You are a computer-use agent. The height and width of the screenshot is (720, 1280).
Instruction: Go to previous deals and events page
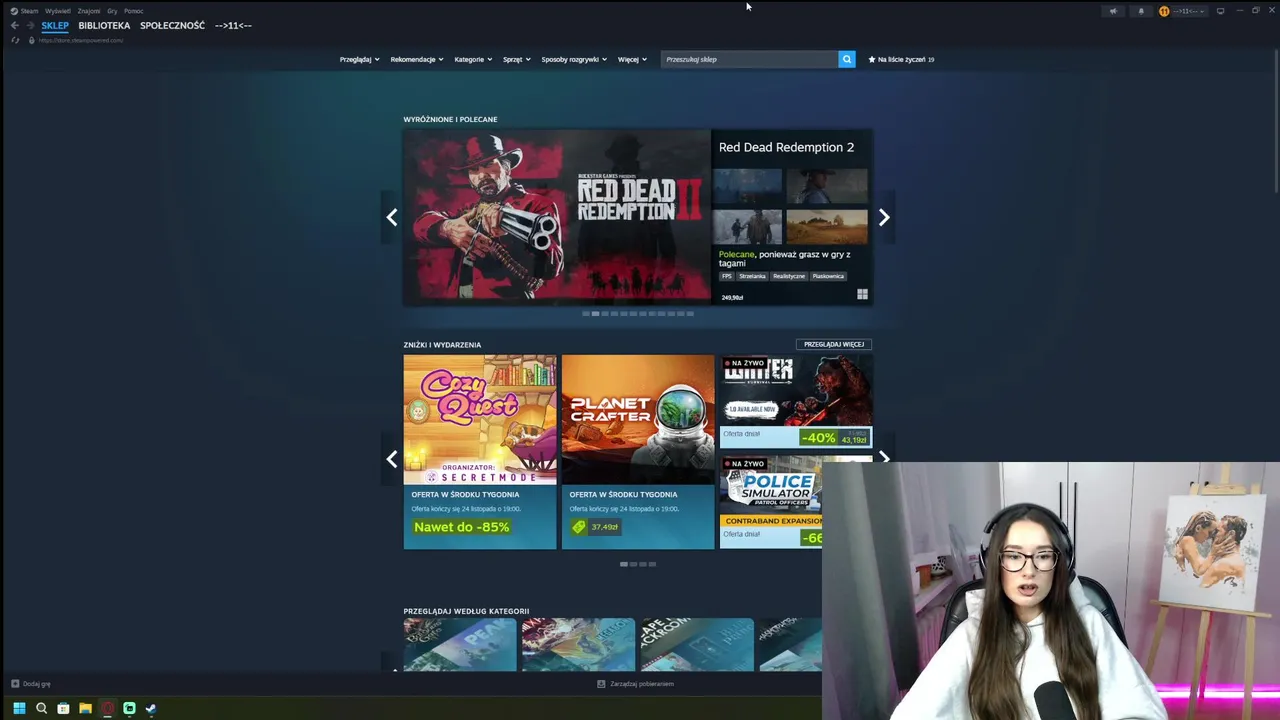click(392, 459)
